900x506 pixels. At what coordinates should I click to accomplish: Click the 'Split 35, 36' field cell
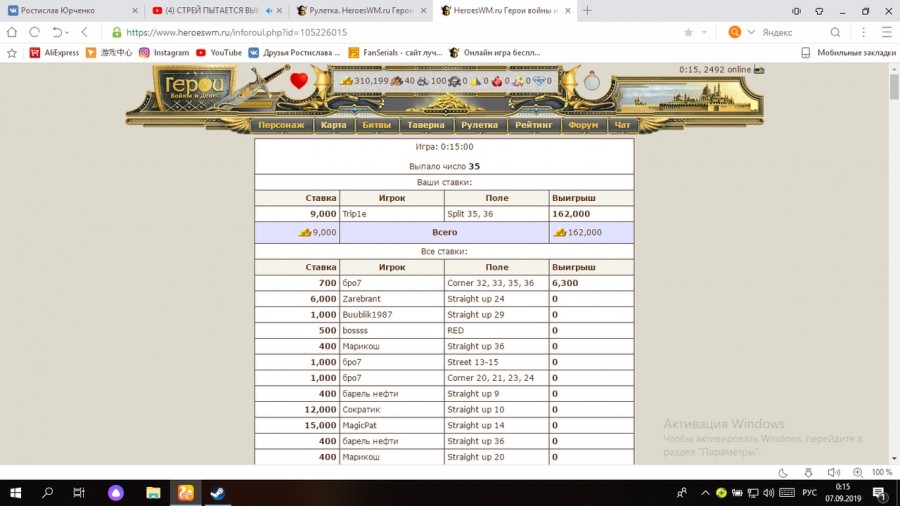click(496, 213)
